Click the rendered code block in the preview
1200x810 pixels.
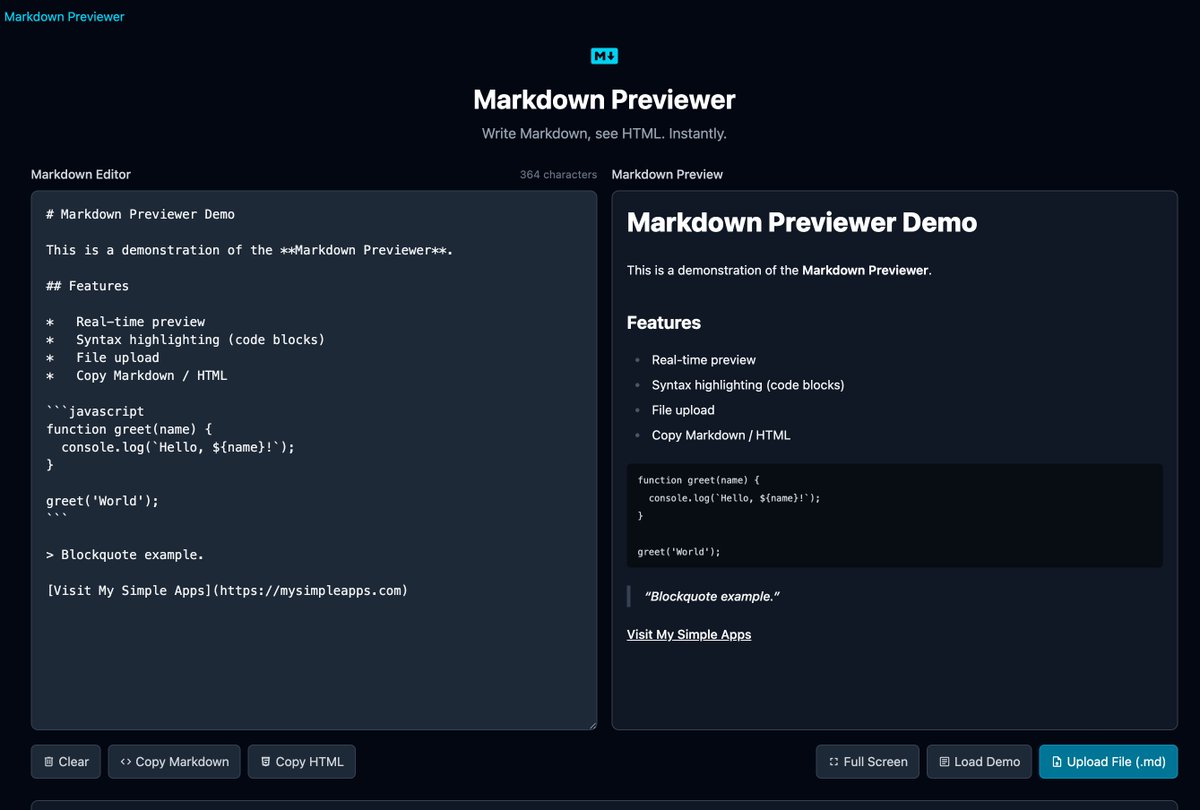point(895,515)
